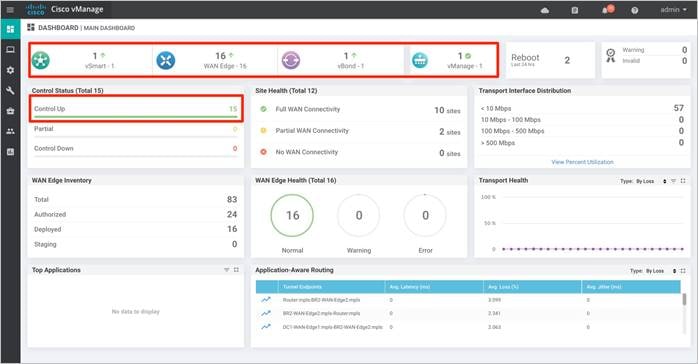Open Full WAN Connectivity sites
Image resolution: width=698 pixels, height=364 pixels.
359,109
